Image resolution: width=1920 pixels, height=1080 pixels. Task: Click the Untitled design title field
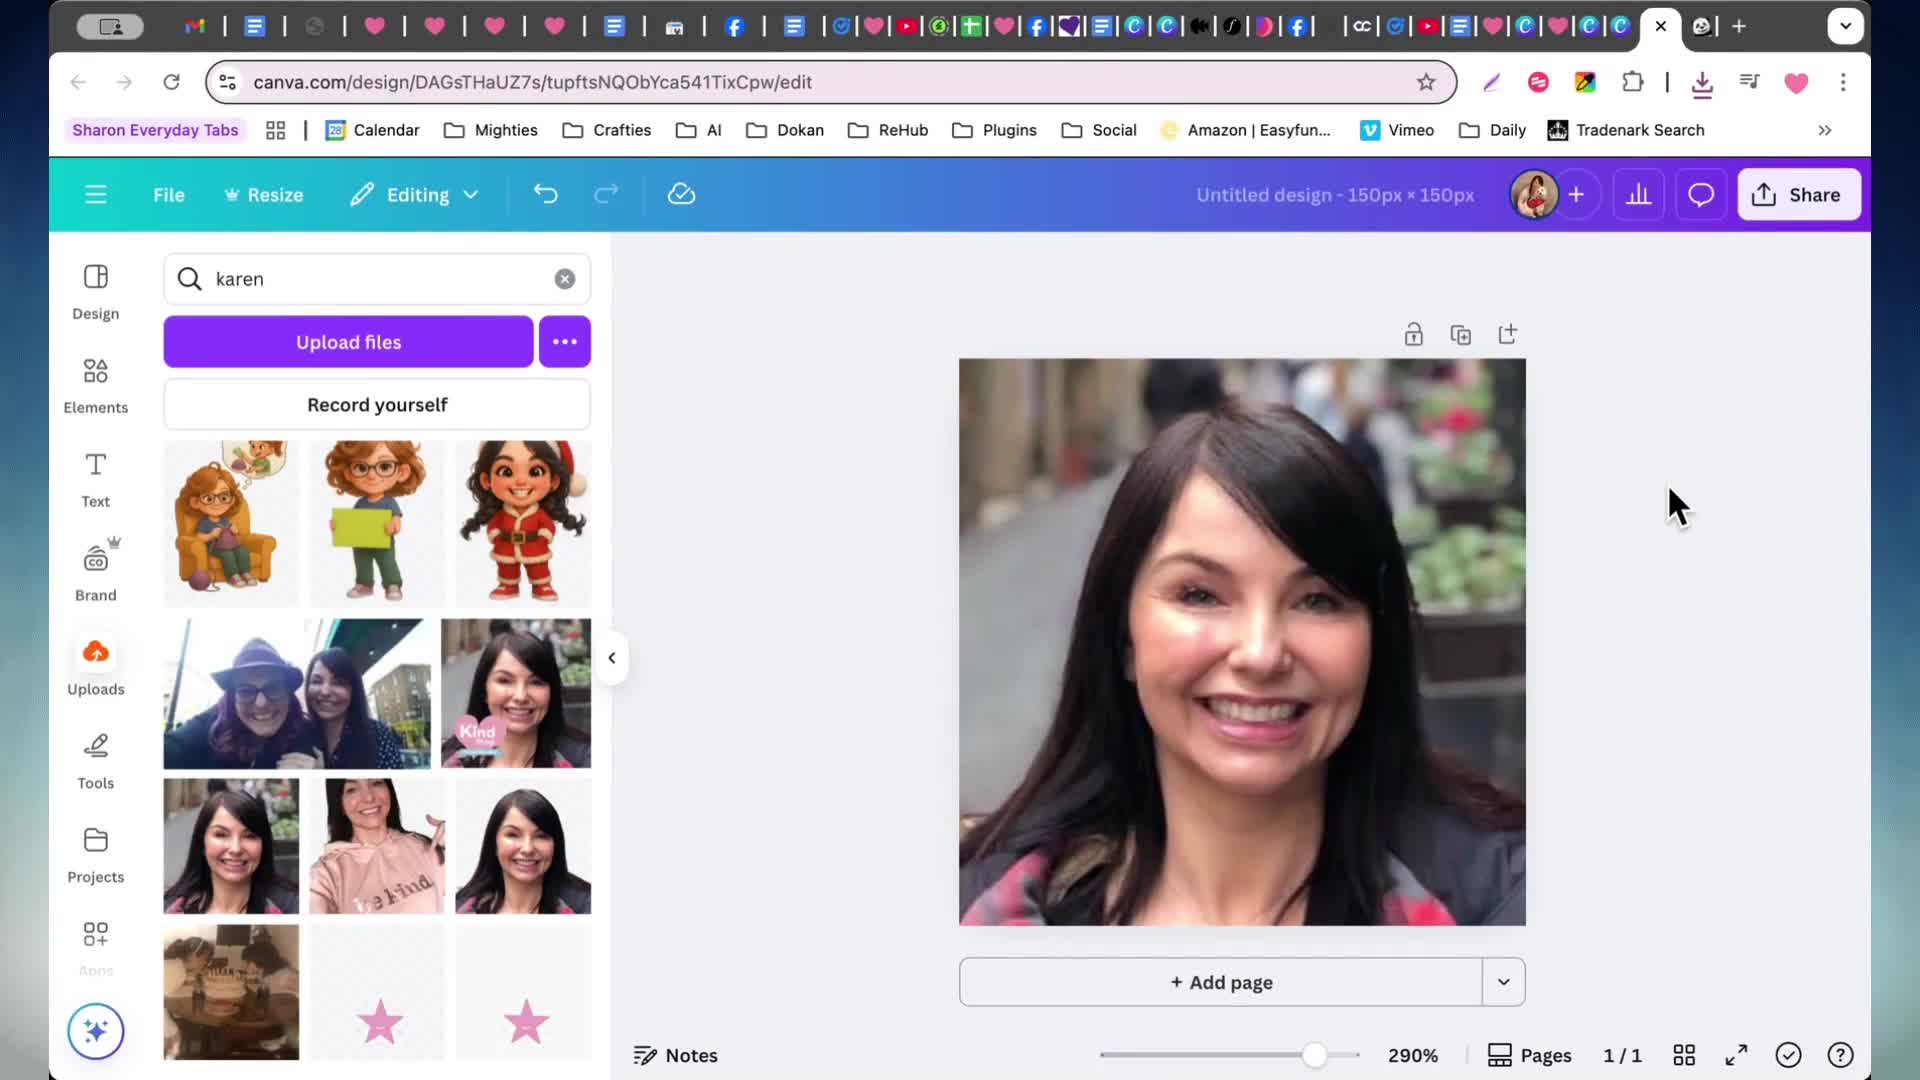pyautogui.click(x=1334, y=195)
